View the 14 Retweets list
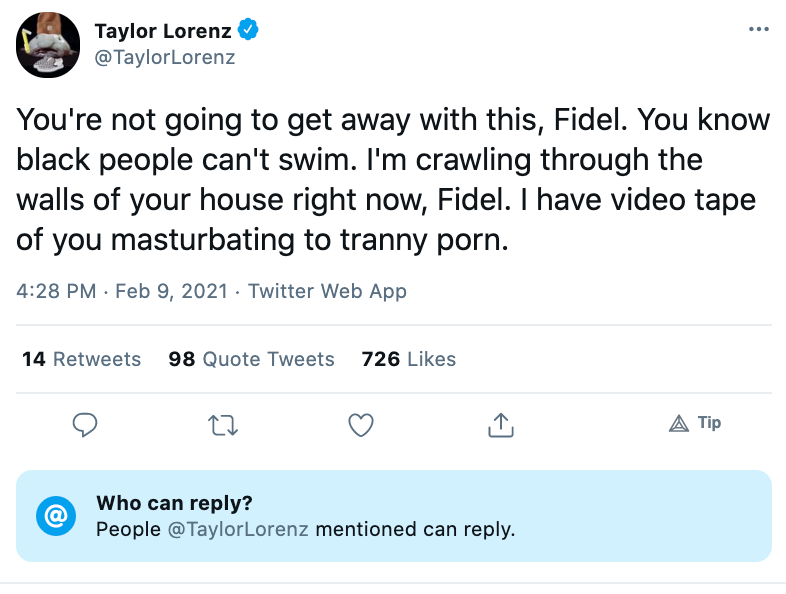 (x=82, y=359)
